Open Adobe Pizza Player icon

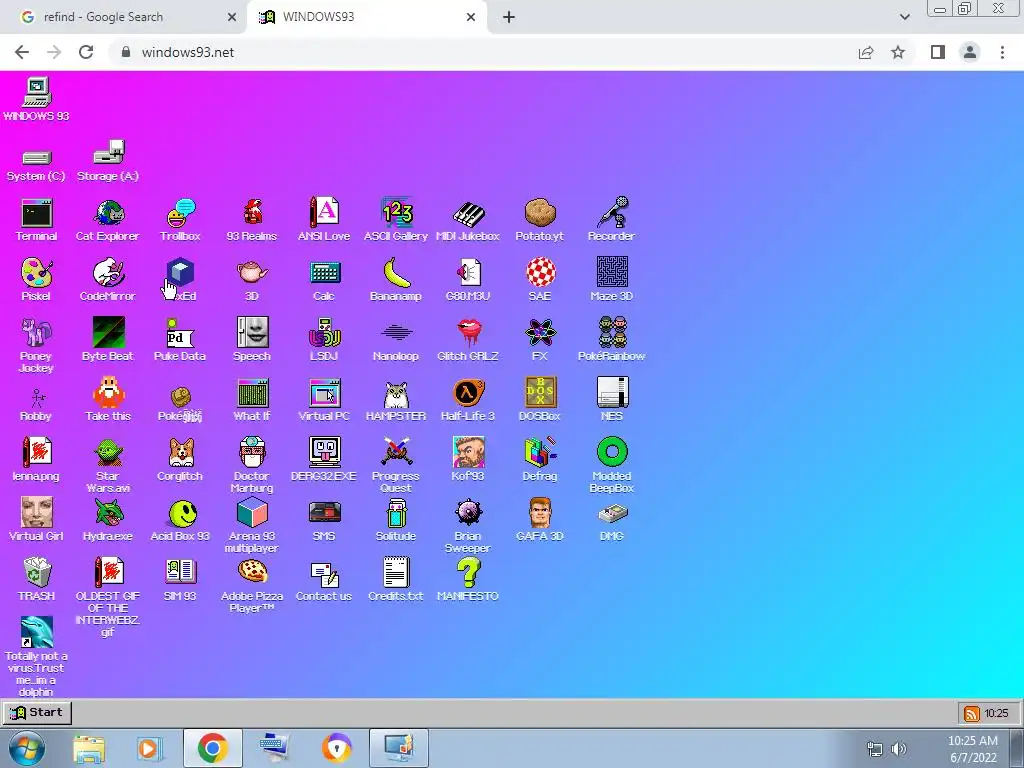coord(252,586)
